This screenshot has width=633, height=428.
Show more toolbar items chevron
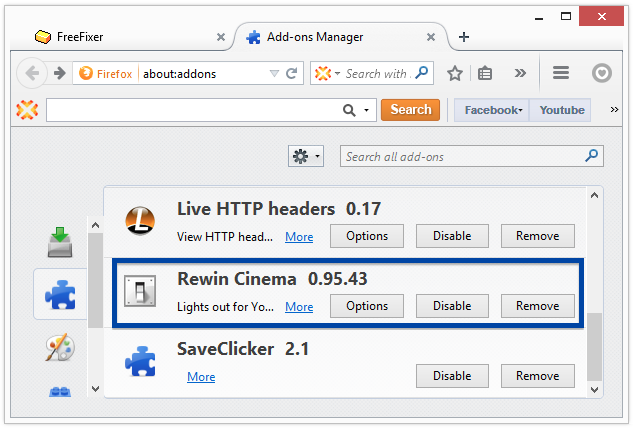(x=520, y=73)
